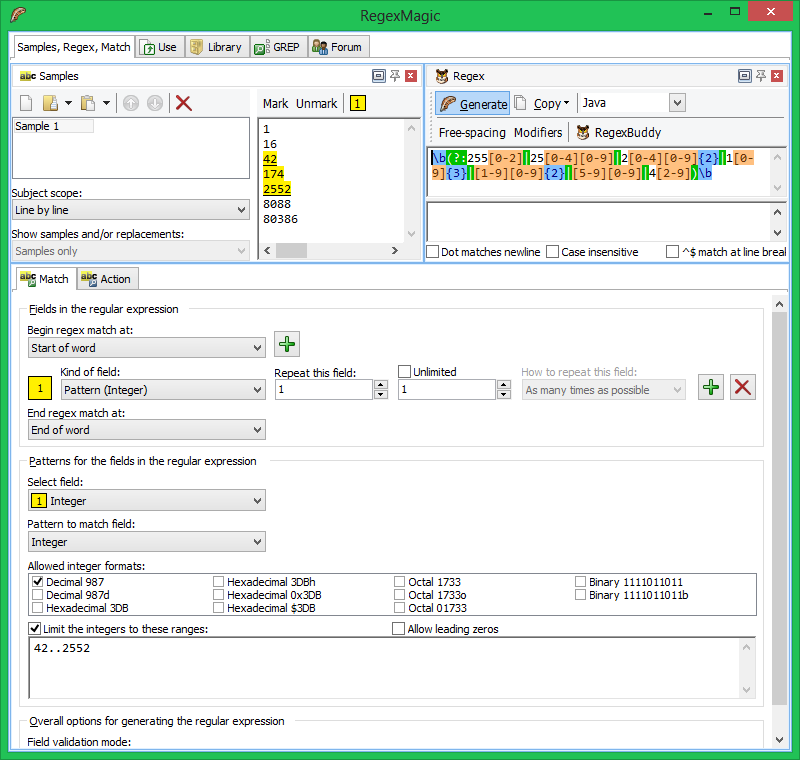This screenshot has height=760, width=800.
Task: Click the Move sample up arrow icon
Action: tap(131, 104)
